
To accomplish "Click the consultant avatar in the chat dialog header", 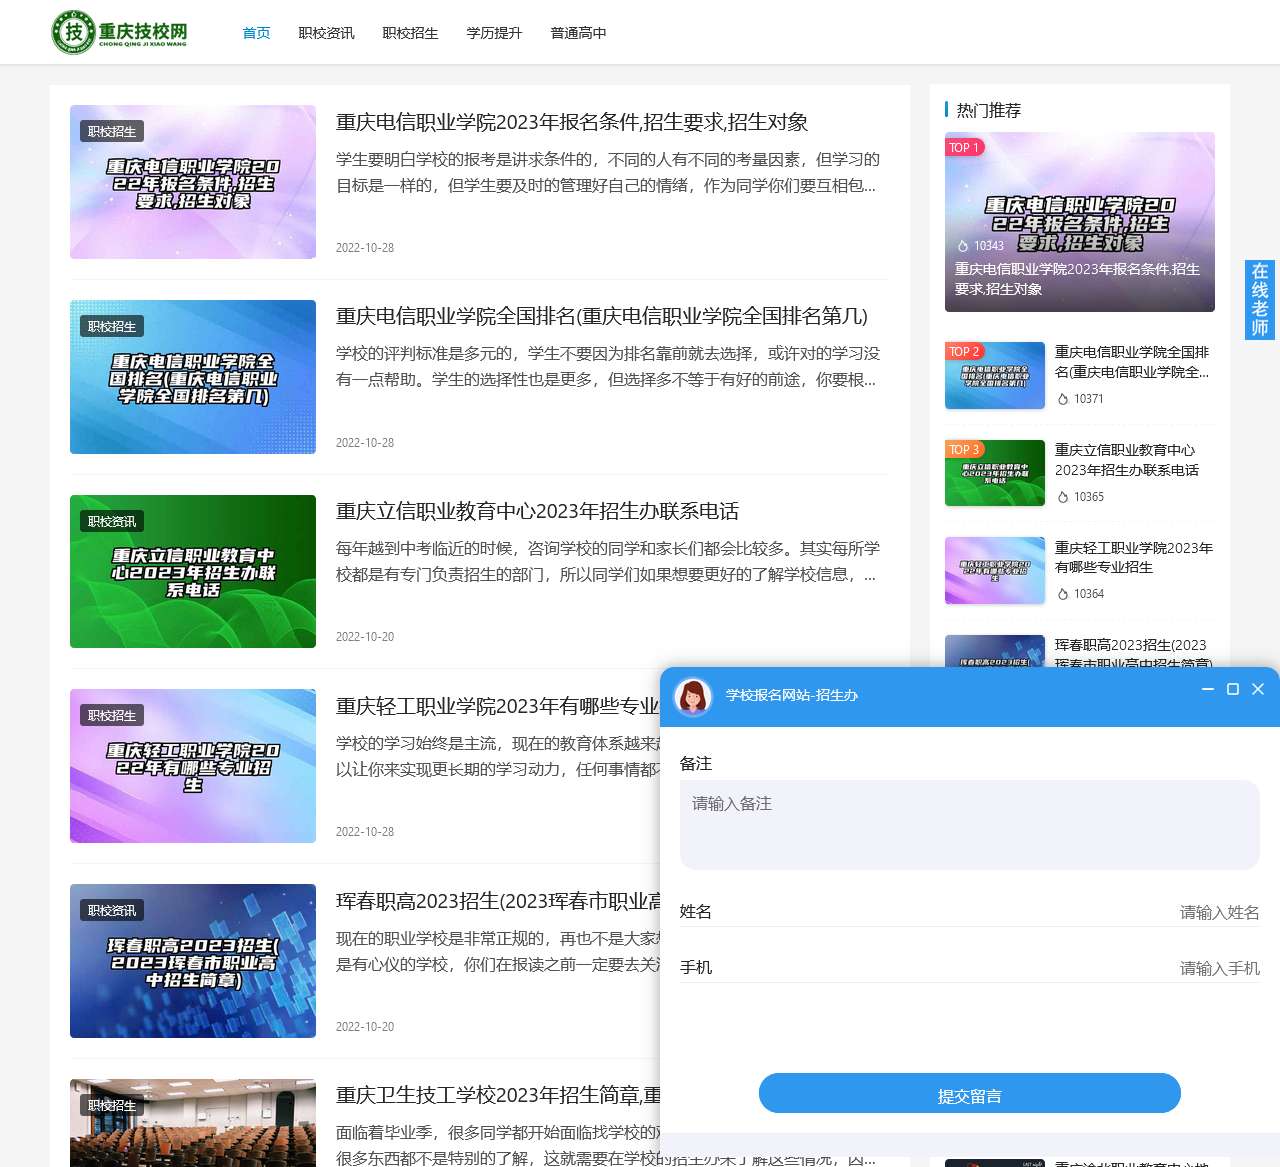I will (x=692, y=697).
